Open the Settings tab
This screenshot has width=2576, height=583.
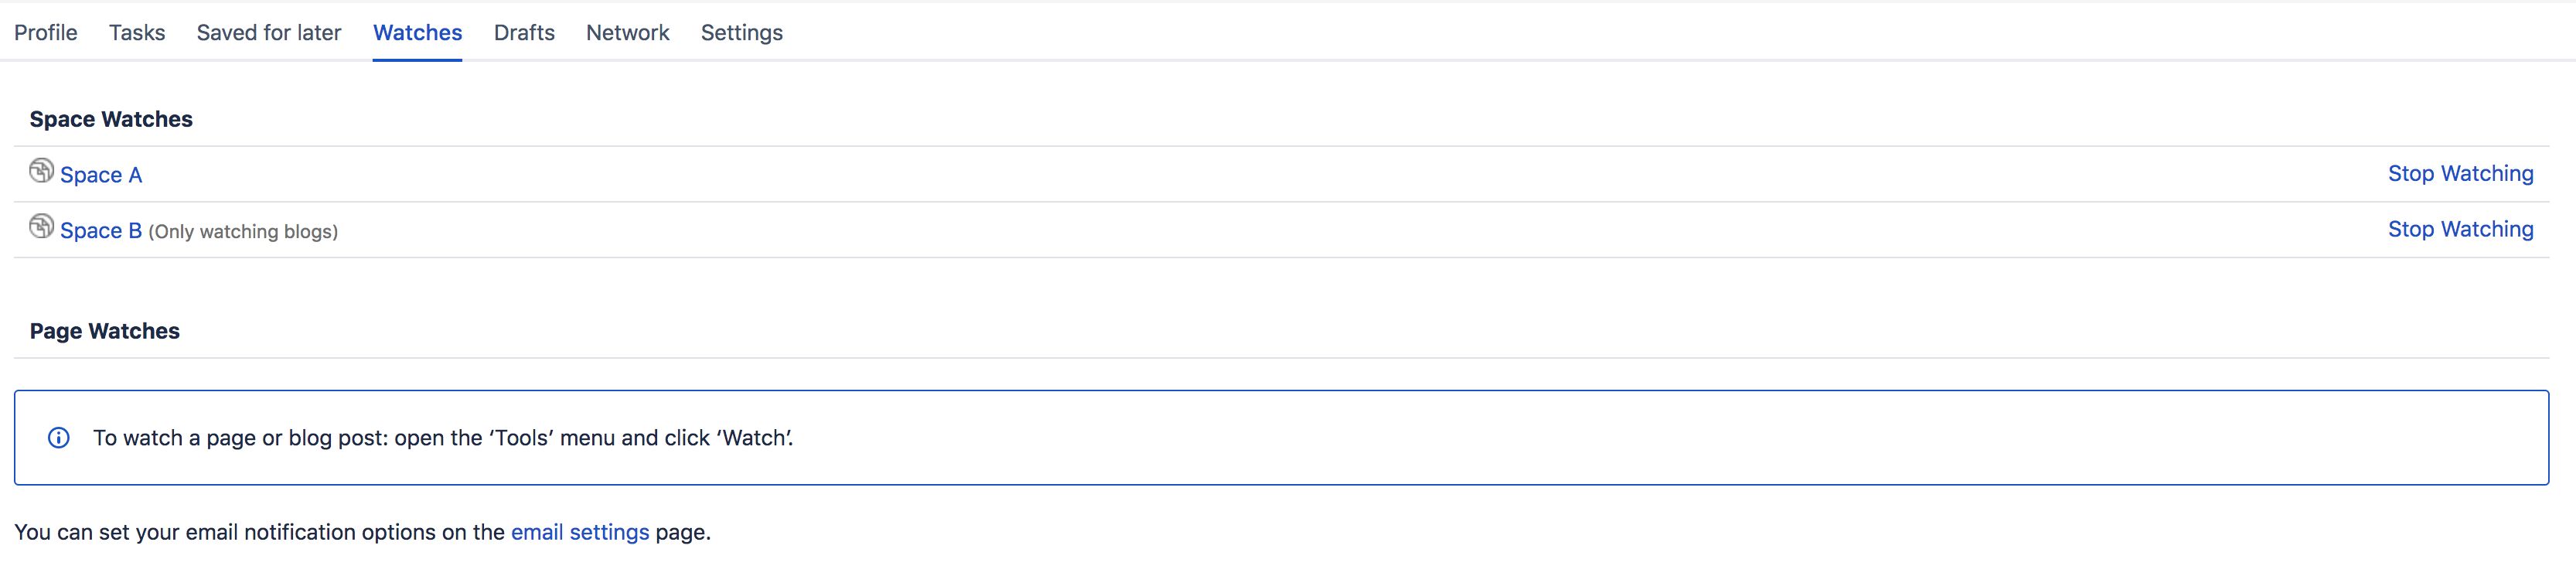(x=742, y=33)
